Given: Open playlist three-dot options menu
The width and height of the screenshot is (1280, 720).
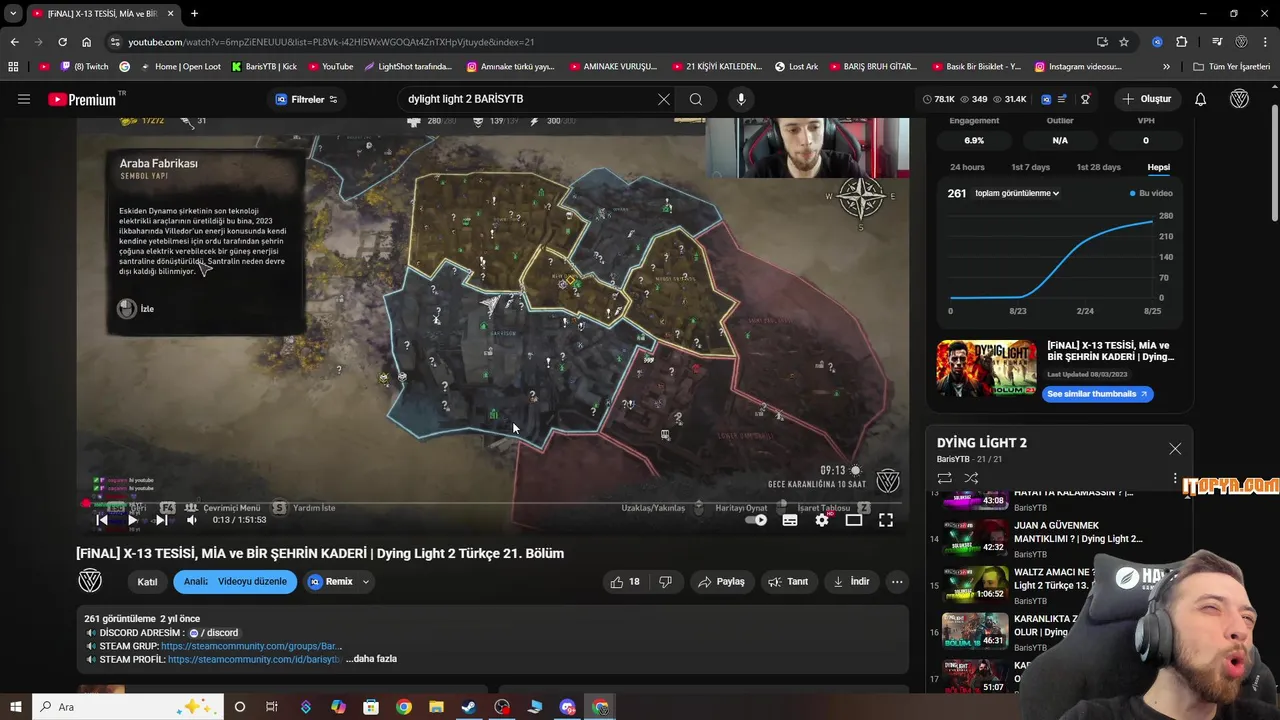Looking at the screenshot, I should coord(1175,478).
